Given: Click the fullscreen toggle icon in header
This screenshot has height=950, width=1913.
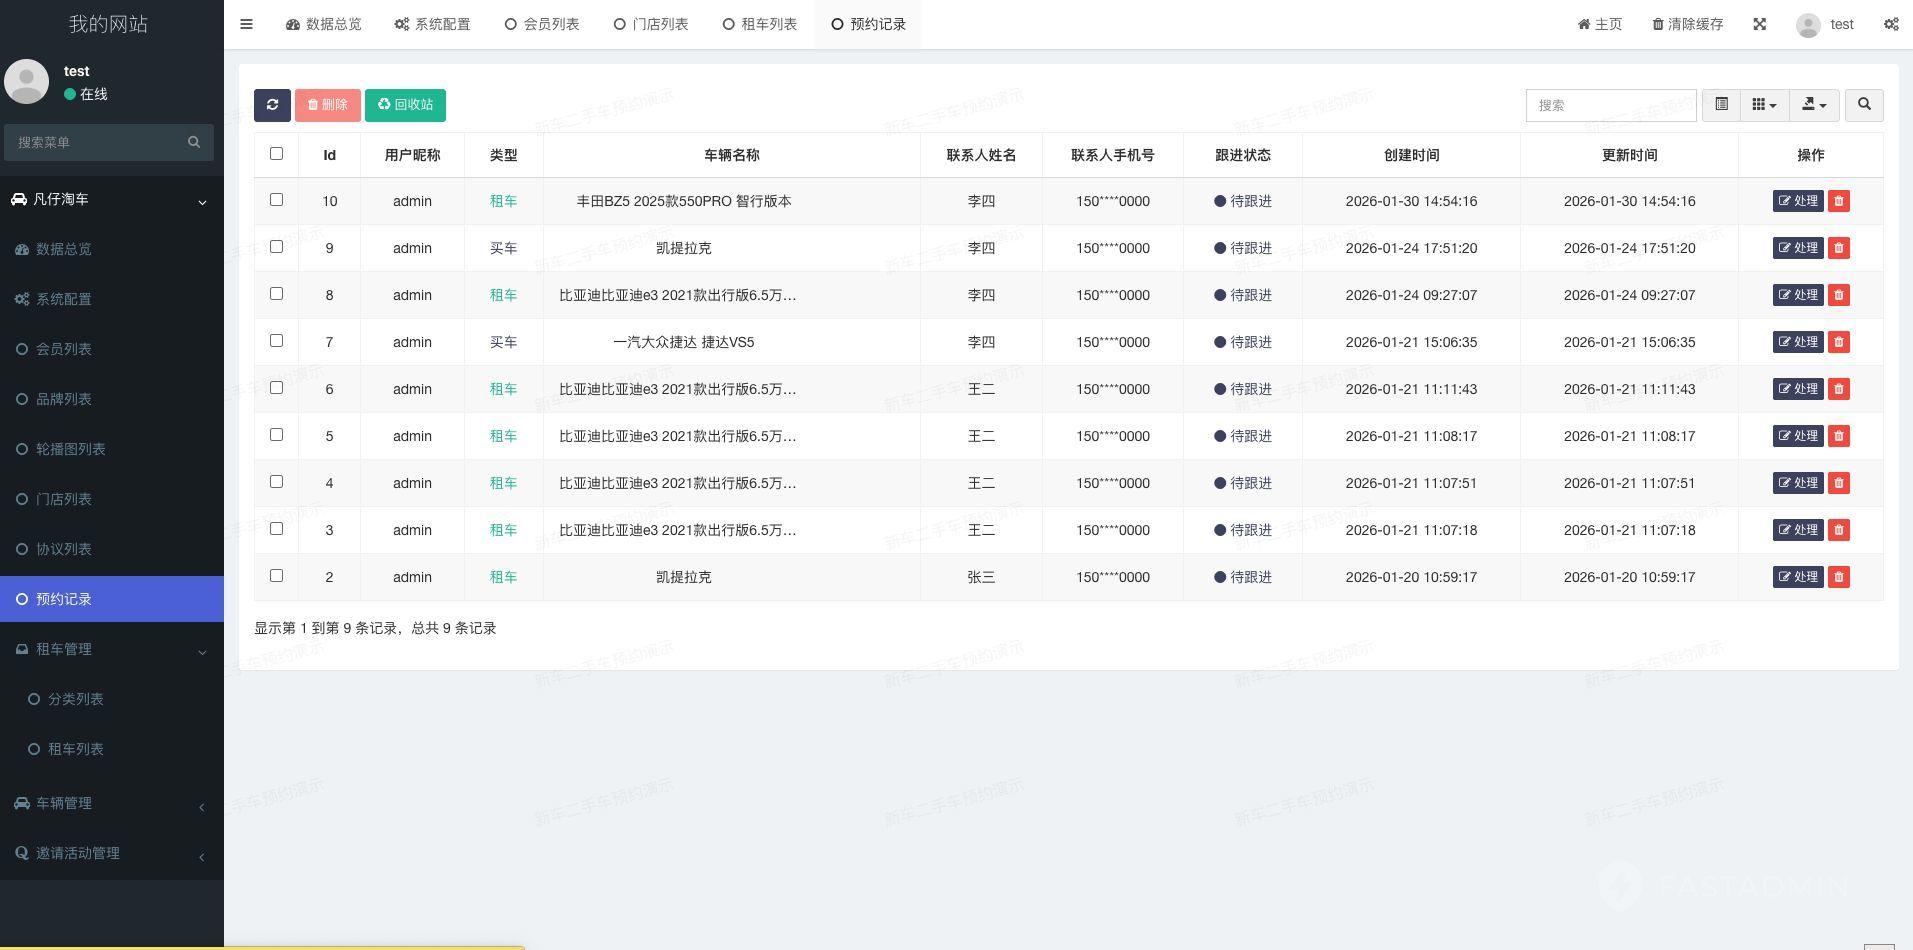Looking at the screenshot, I should click(x=1760, y=24).
